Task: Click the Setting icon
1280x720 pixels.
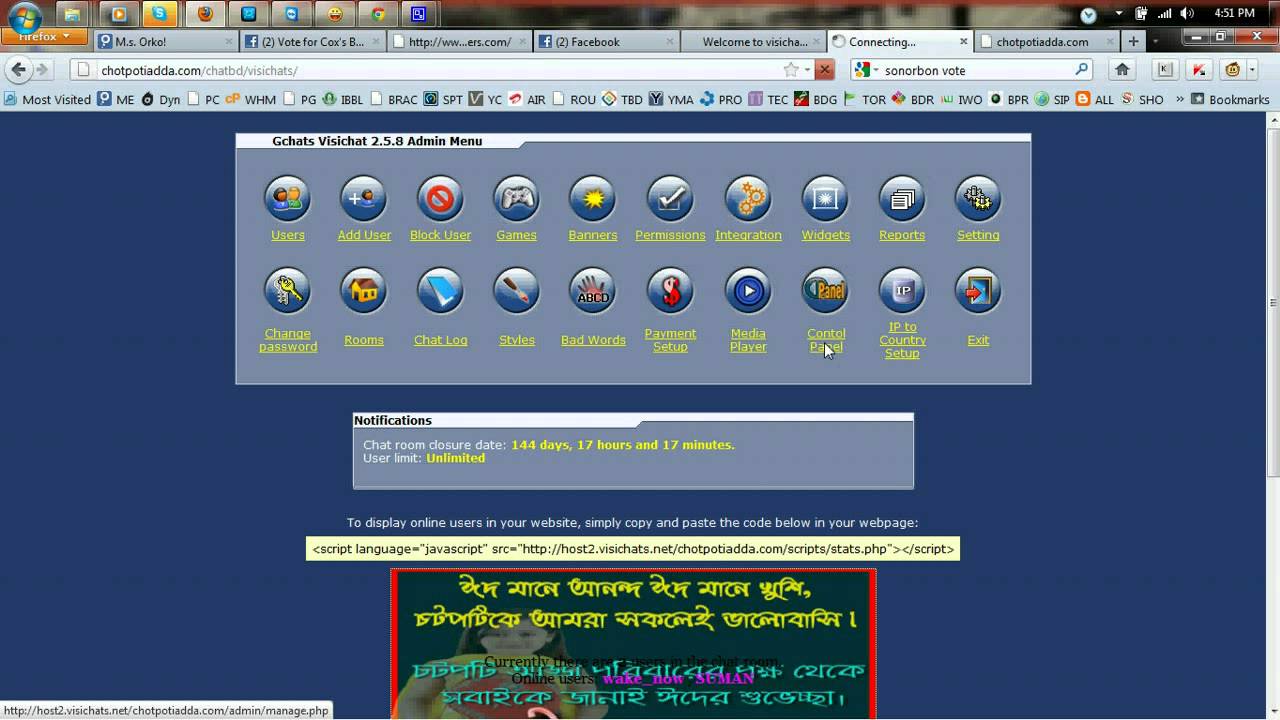Action: coord(978,198)
